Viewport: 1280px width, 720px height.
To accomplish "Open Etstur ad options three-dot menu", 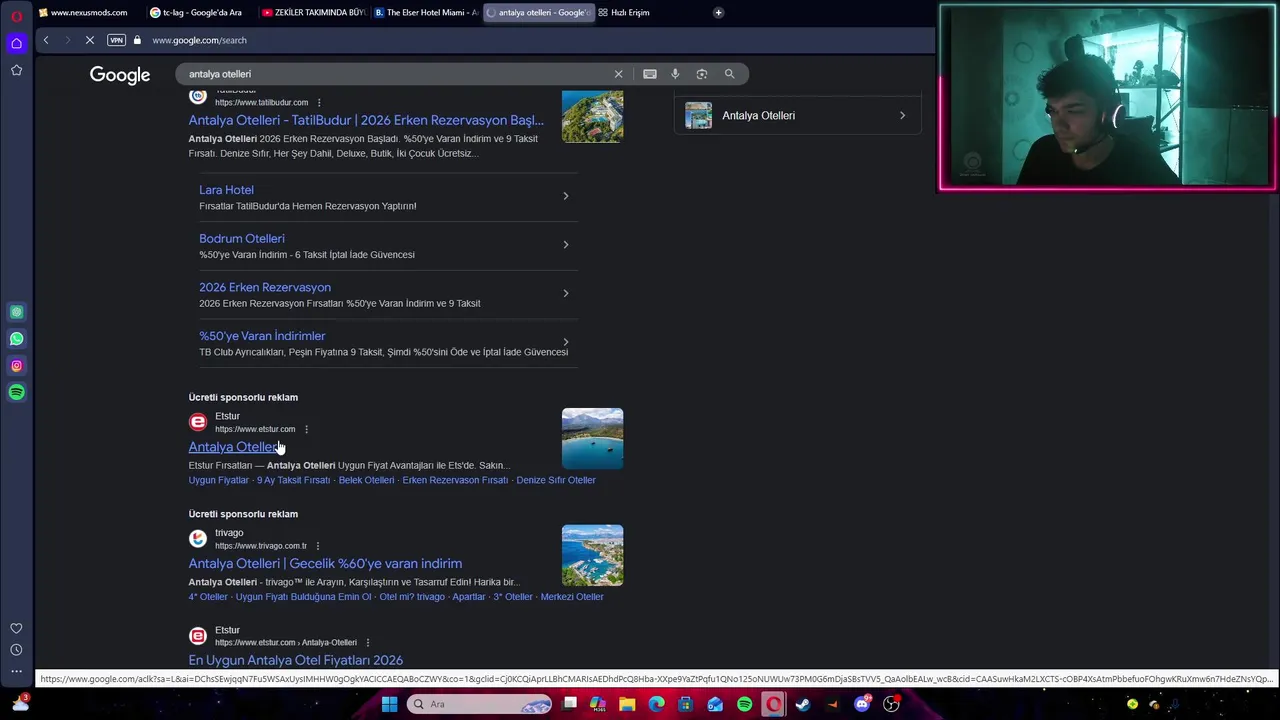I will (x=306, y=429).
